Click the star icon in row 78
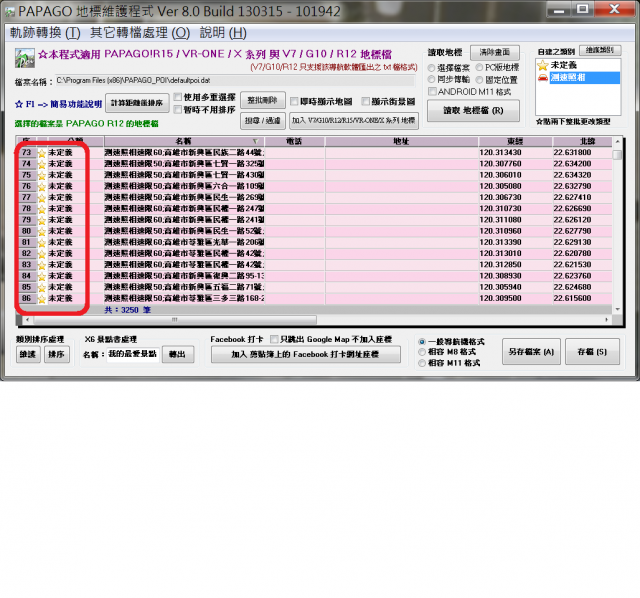Screen dimensions: 640x598 tap(42, 209)
